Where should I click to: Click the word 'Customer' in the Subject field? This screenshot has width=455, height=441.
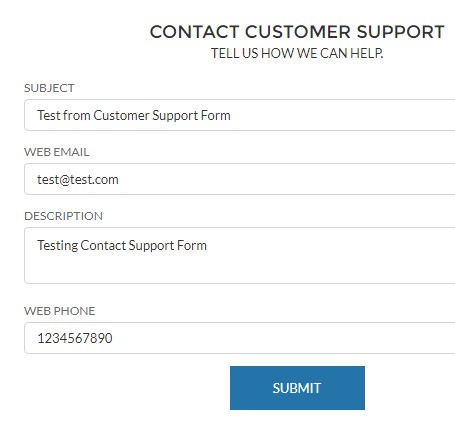pos(122,115)
